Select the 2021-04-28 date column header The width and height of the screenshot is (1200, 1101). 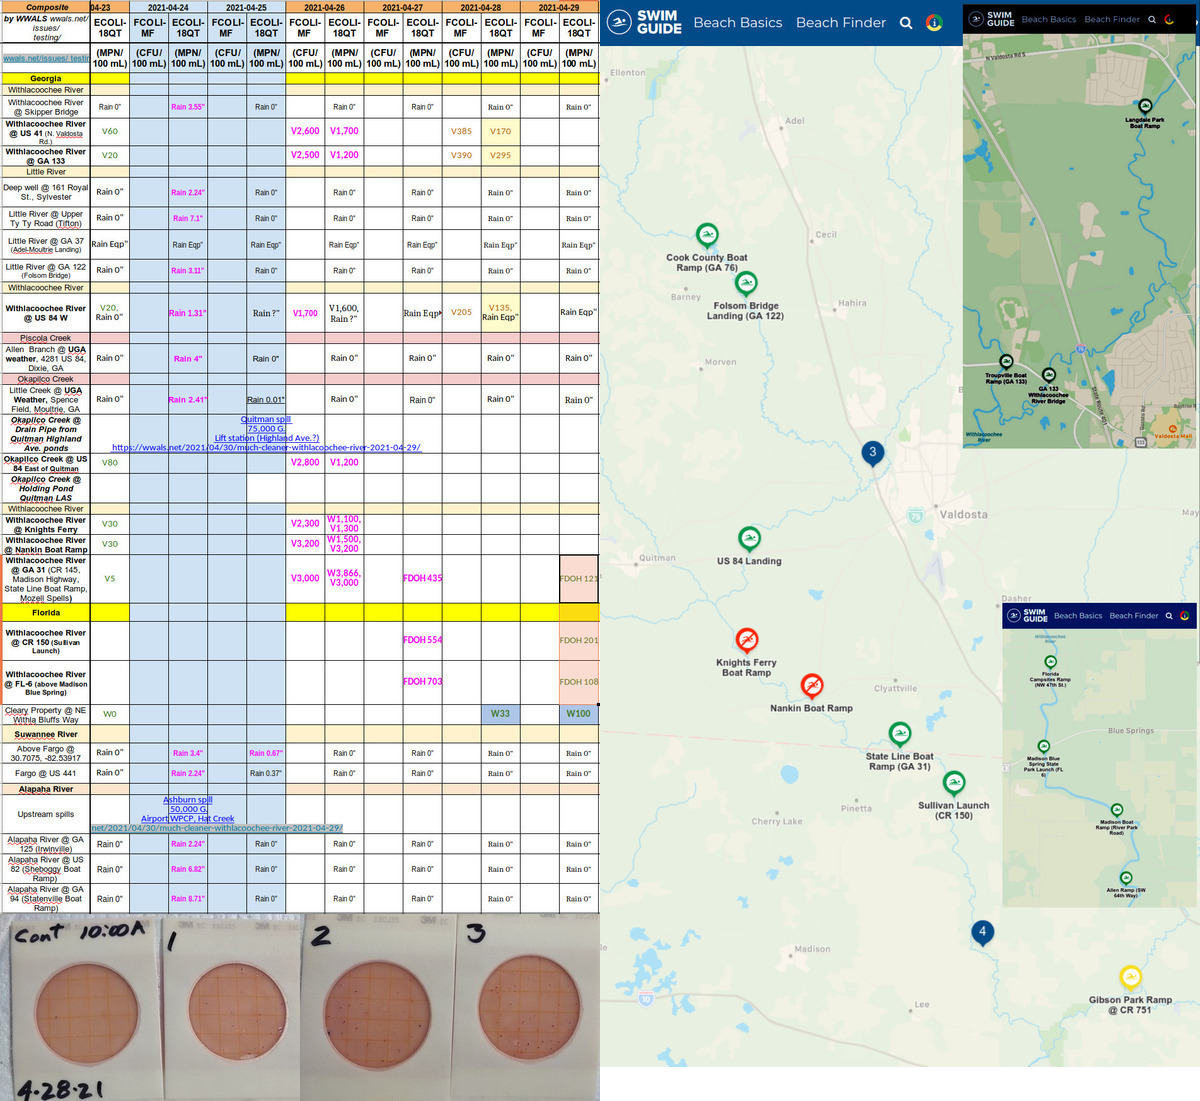pyautogui.click(x=481, y=7)
